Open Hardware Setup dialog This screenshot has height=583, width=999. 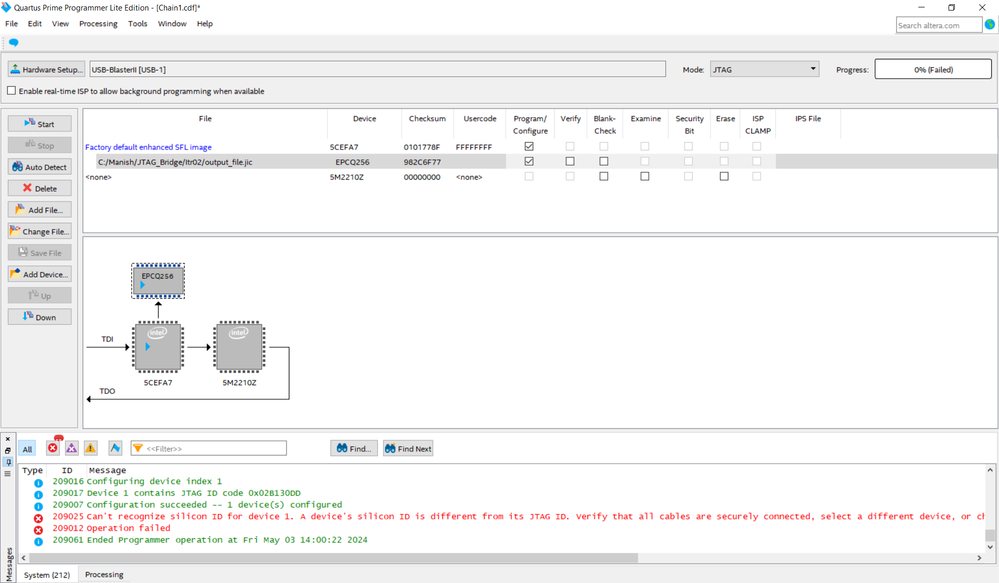tap(47, 69)
